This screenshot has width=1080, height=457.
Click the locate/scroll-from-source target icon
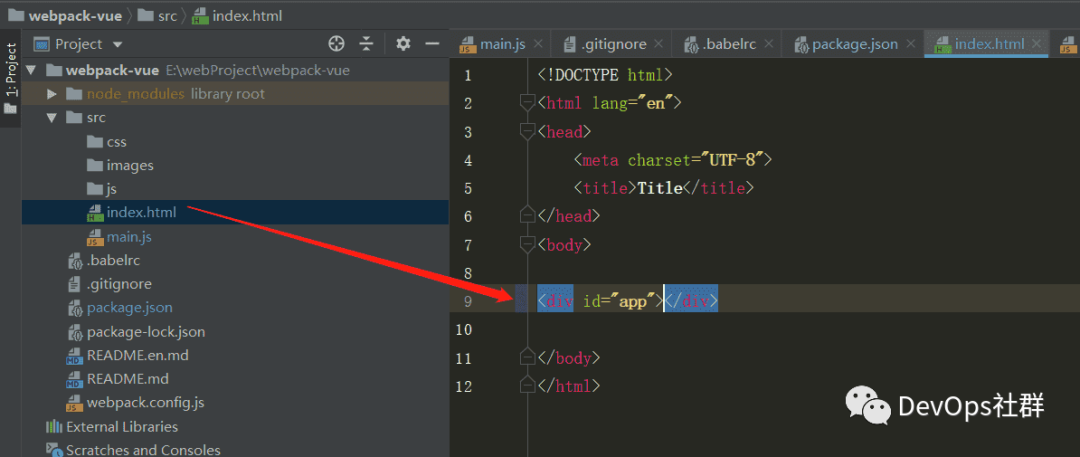pos(336,44)
